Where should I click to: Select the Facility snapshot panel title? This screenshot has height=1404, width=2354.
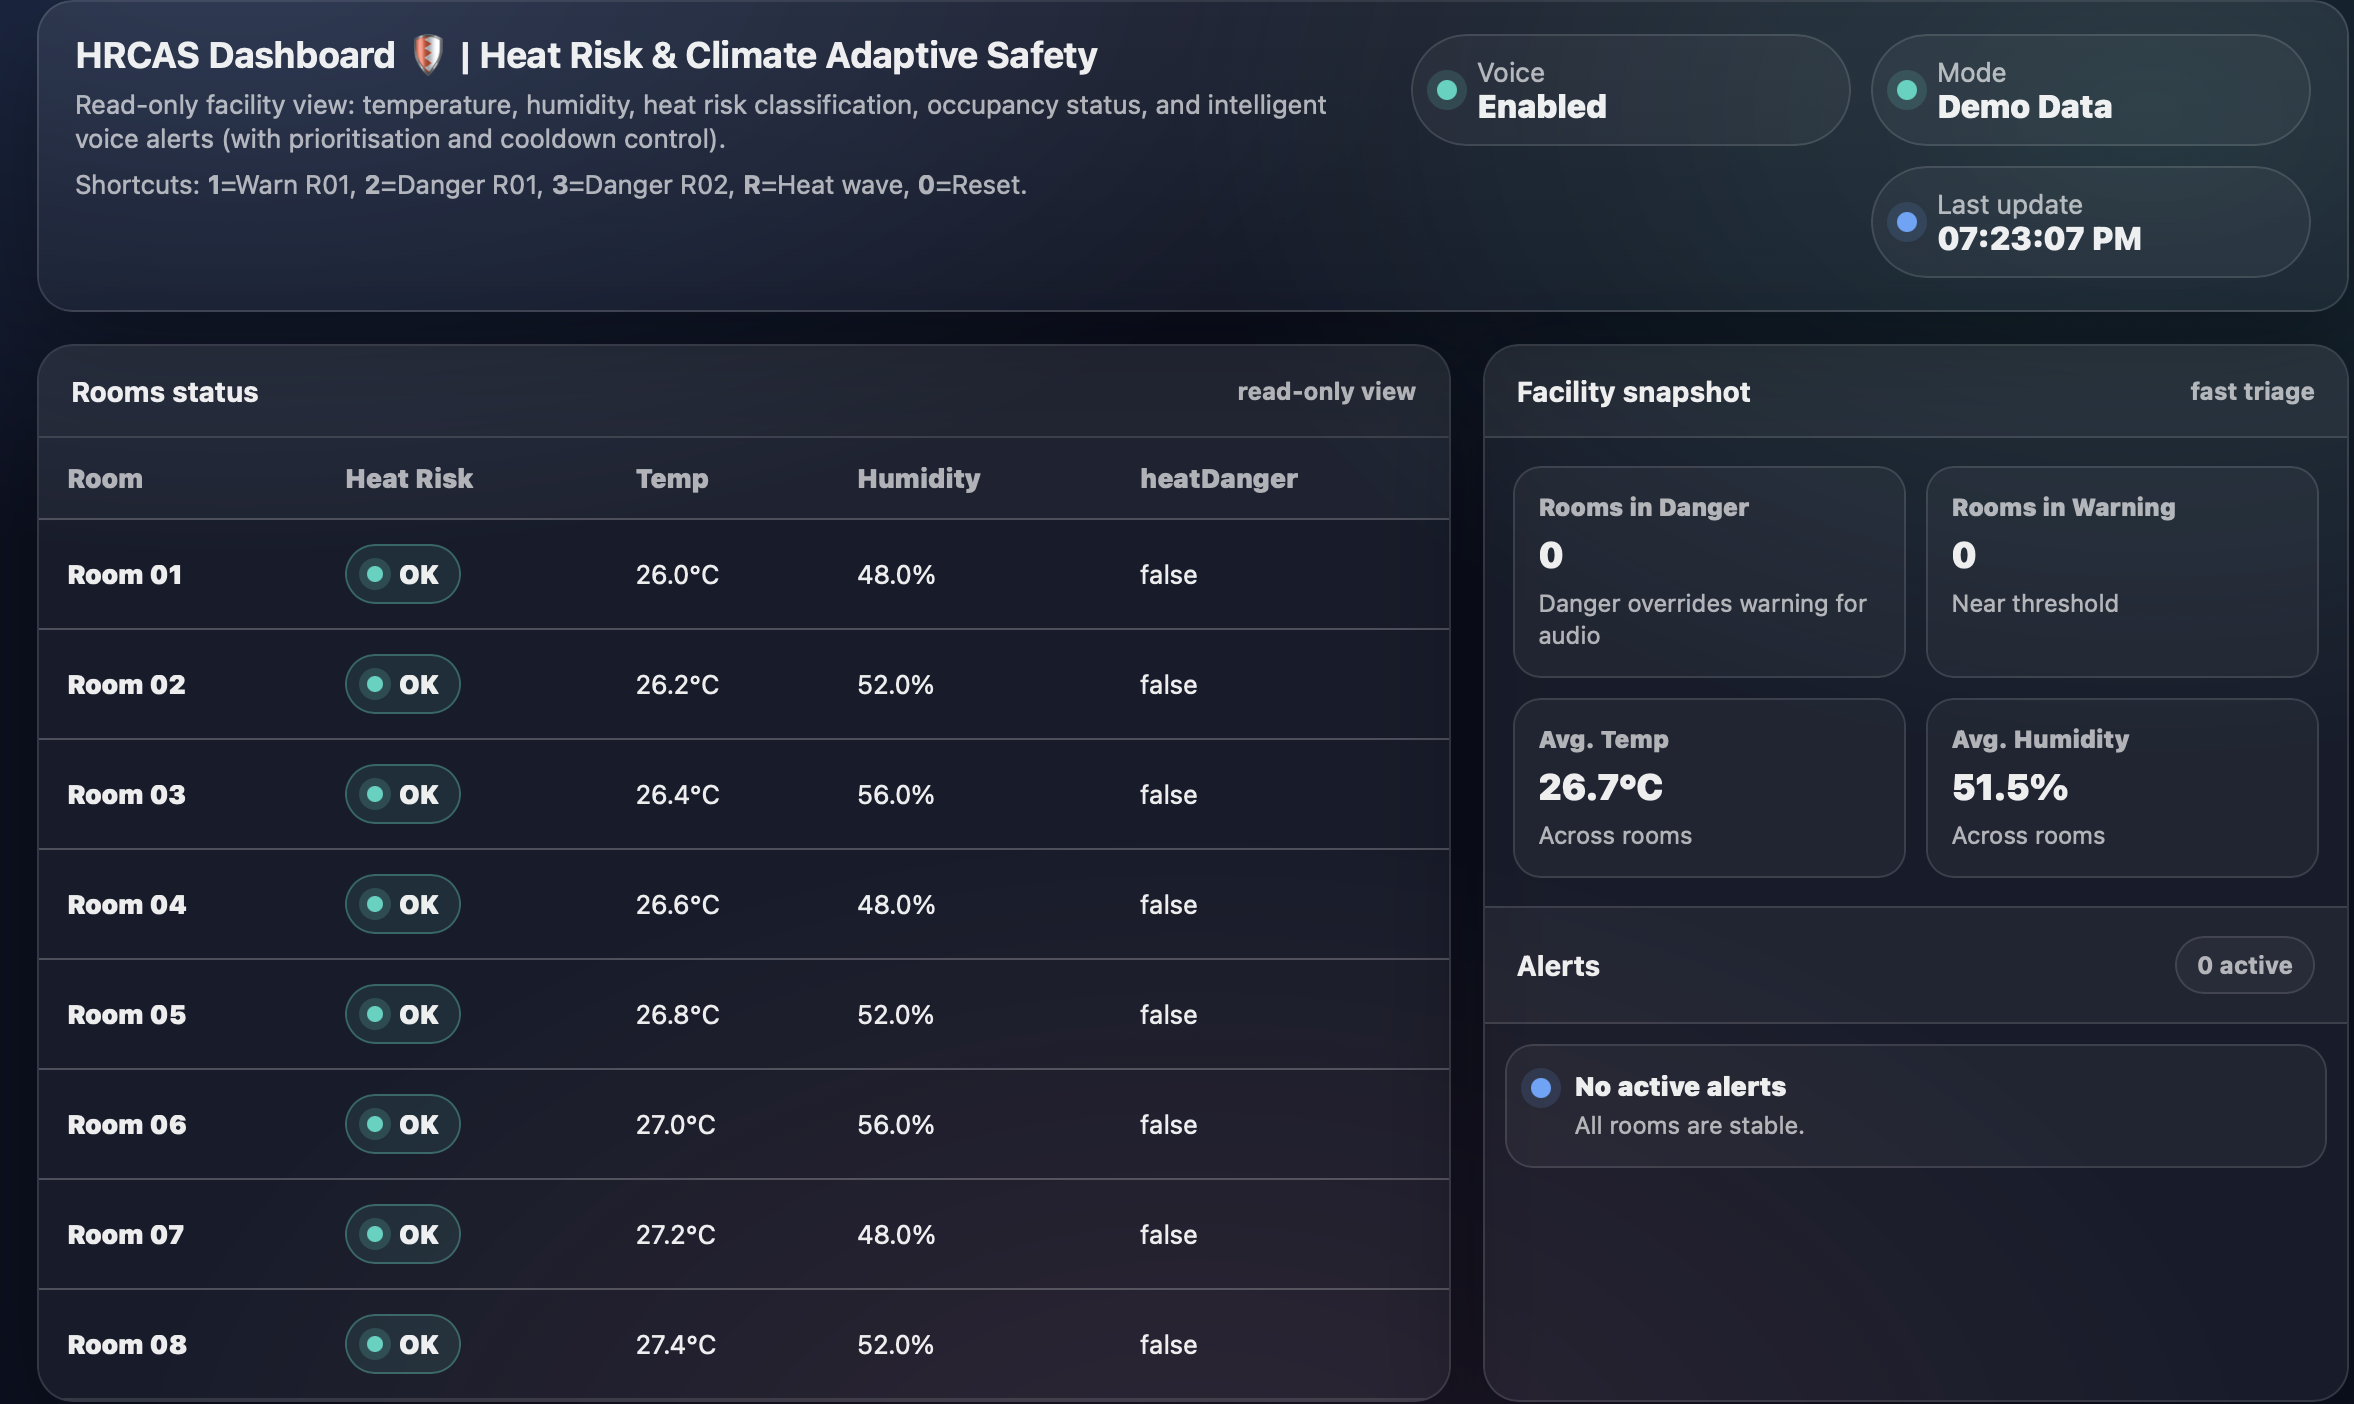[1633, 392]
